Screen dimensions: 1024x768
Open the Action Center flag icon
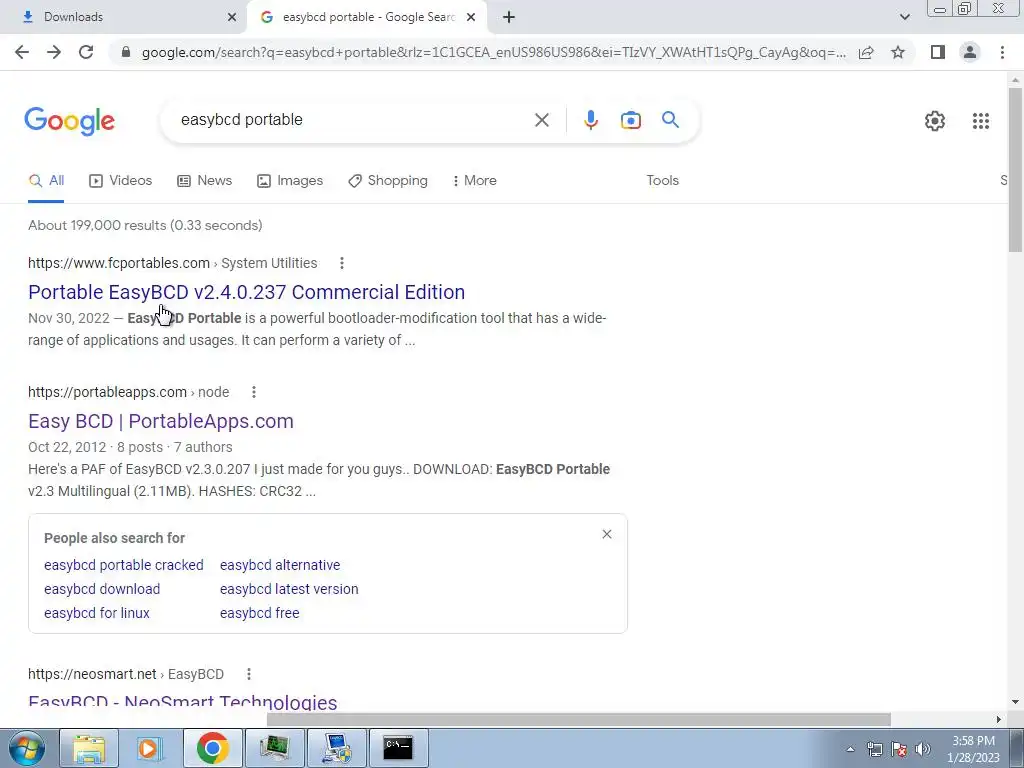click(x=899, y=749)
